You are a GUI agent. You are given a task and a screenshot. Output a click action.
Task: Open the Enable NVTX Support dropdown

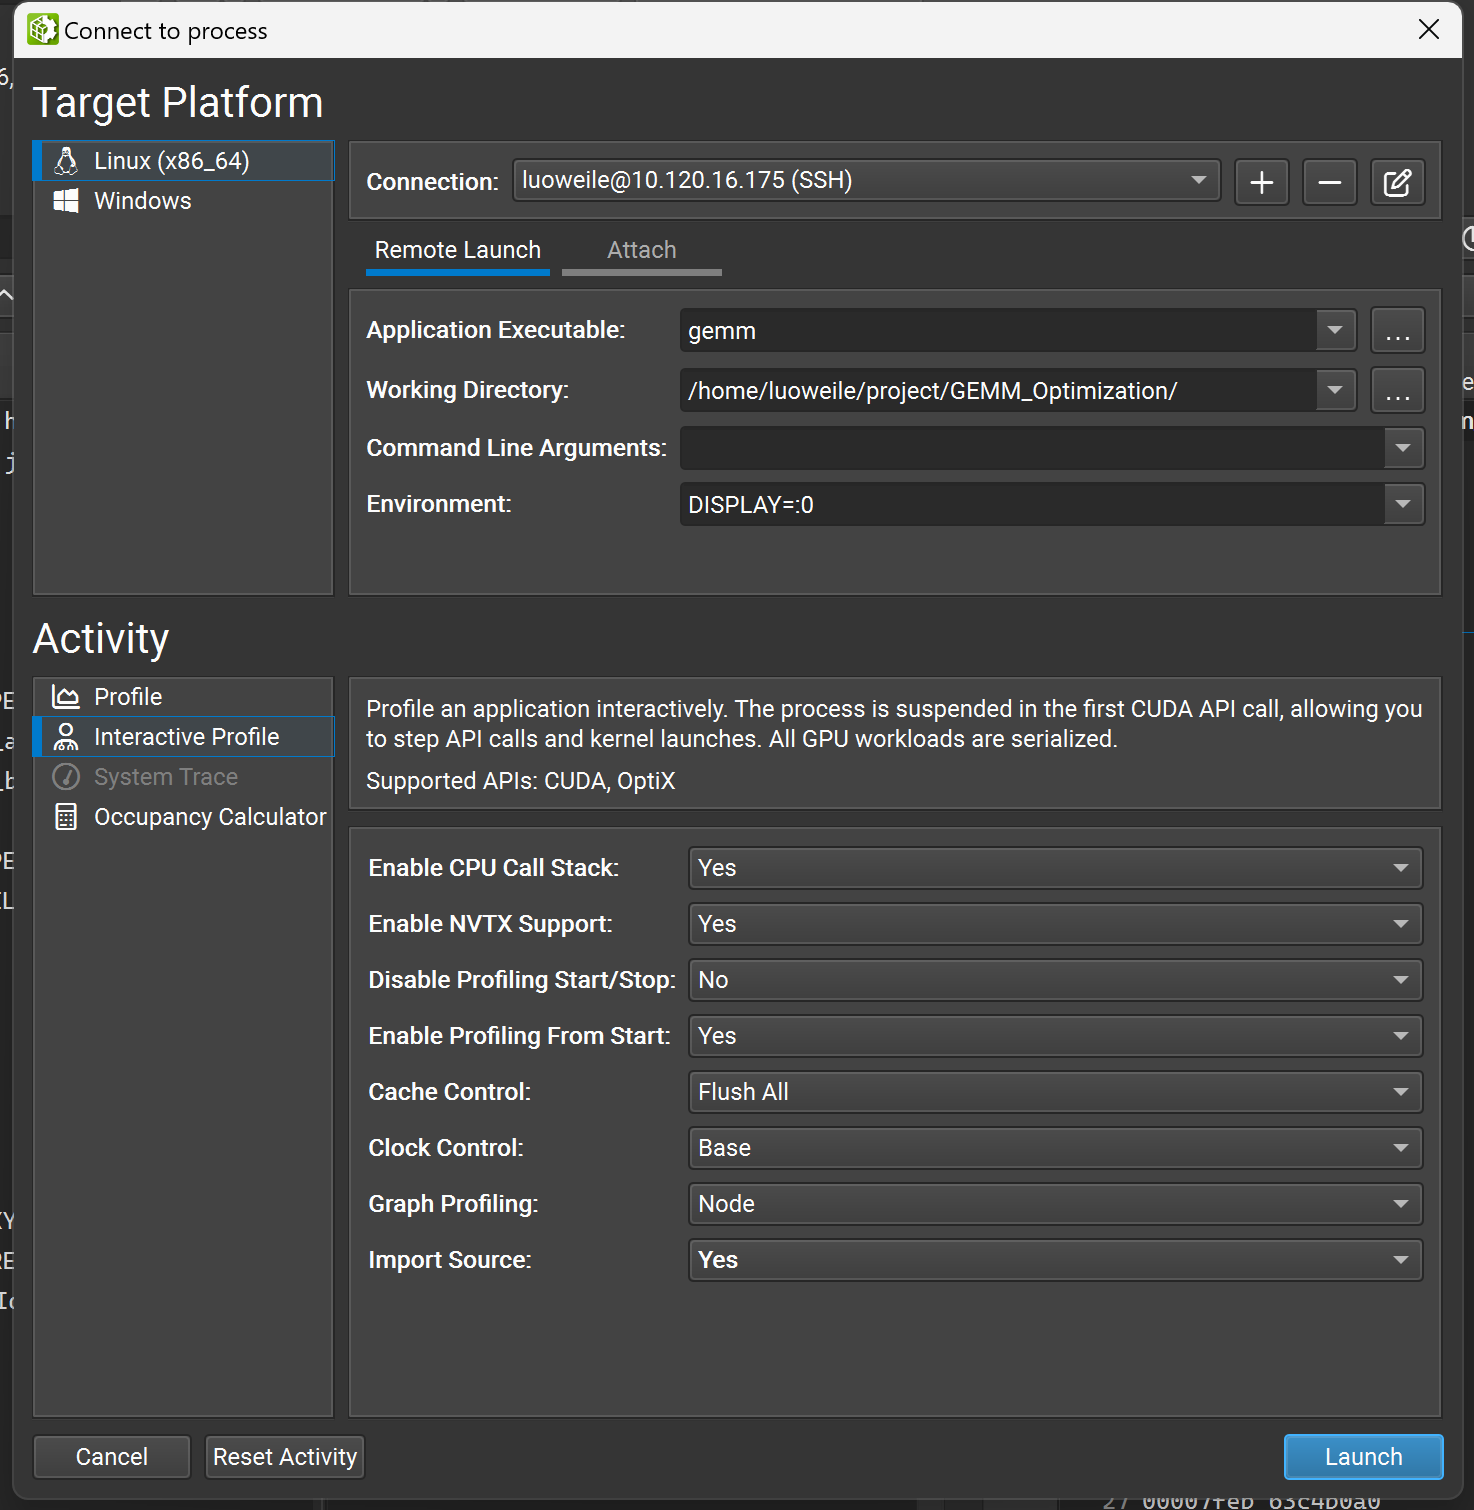click(1054, 924)
